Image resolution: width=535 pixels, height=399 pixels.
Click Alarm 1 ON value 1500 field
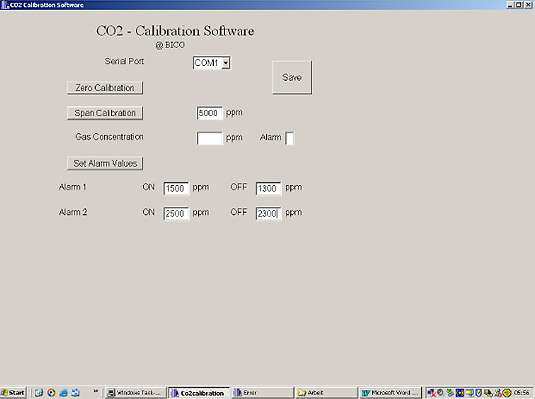176,188
